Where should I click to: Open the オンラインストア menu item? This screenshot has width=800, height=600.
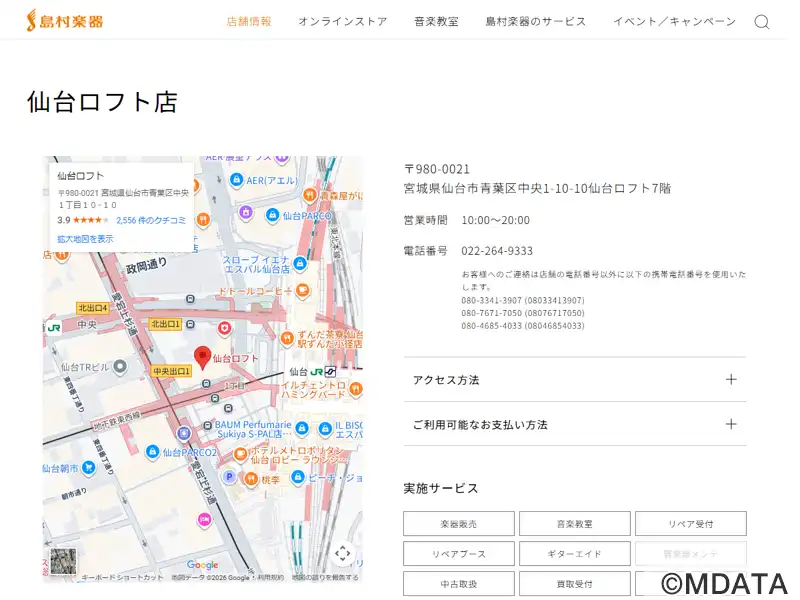pos(342,21)
